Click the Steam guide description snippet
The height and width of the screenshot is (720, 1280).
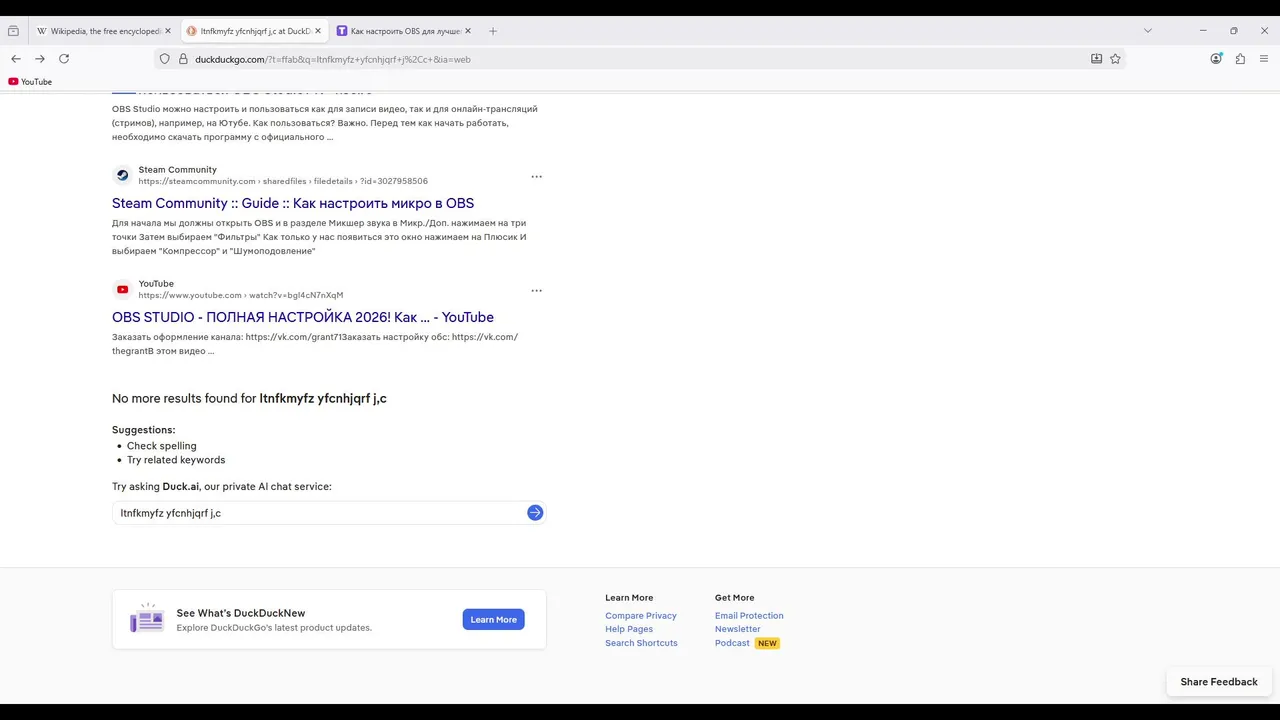pyautogui.click(x=320, y=237)
